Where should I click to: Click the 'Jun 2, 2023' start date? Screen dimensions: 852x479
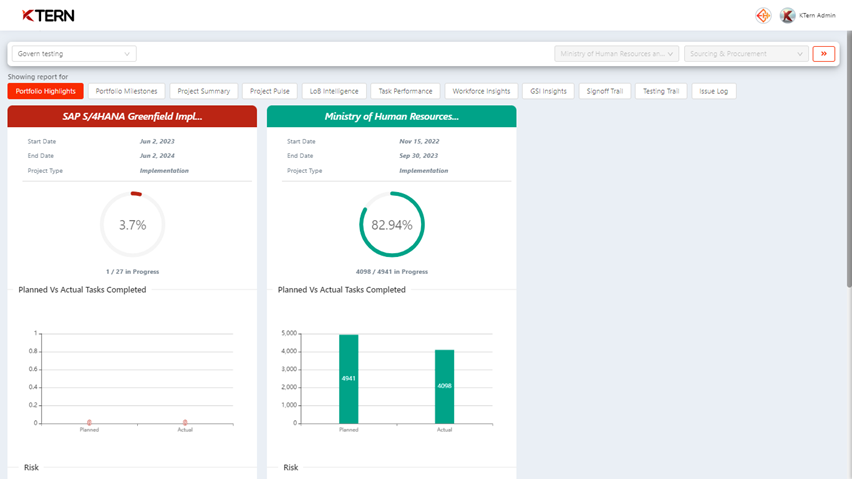click(x=157, y=141)
